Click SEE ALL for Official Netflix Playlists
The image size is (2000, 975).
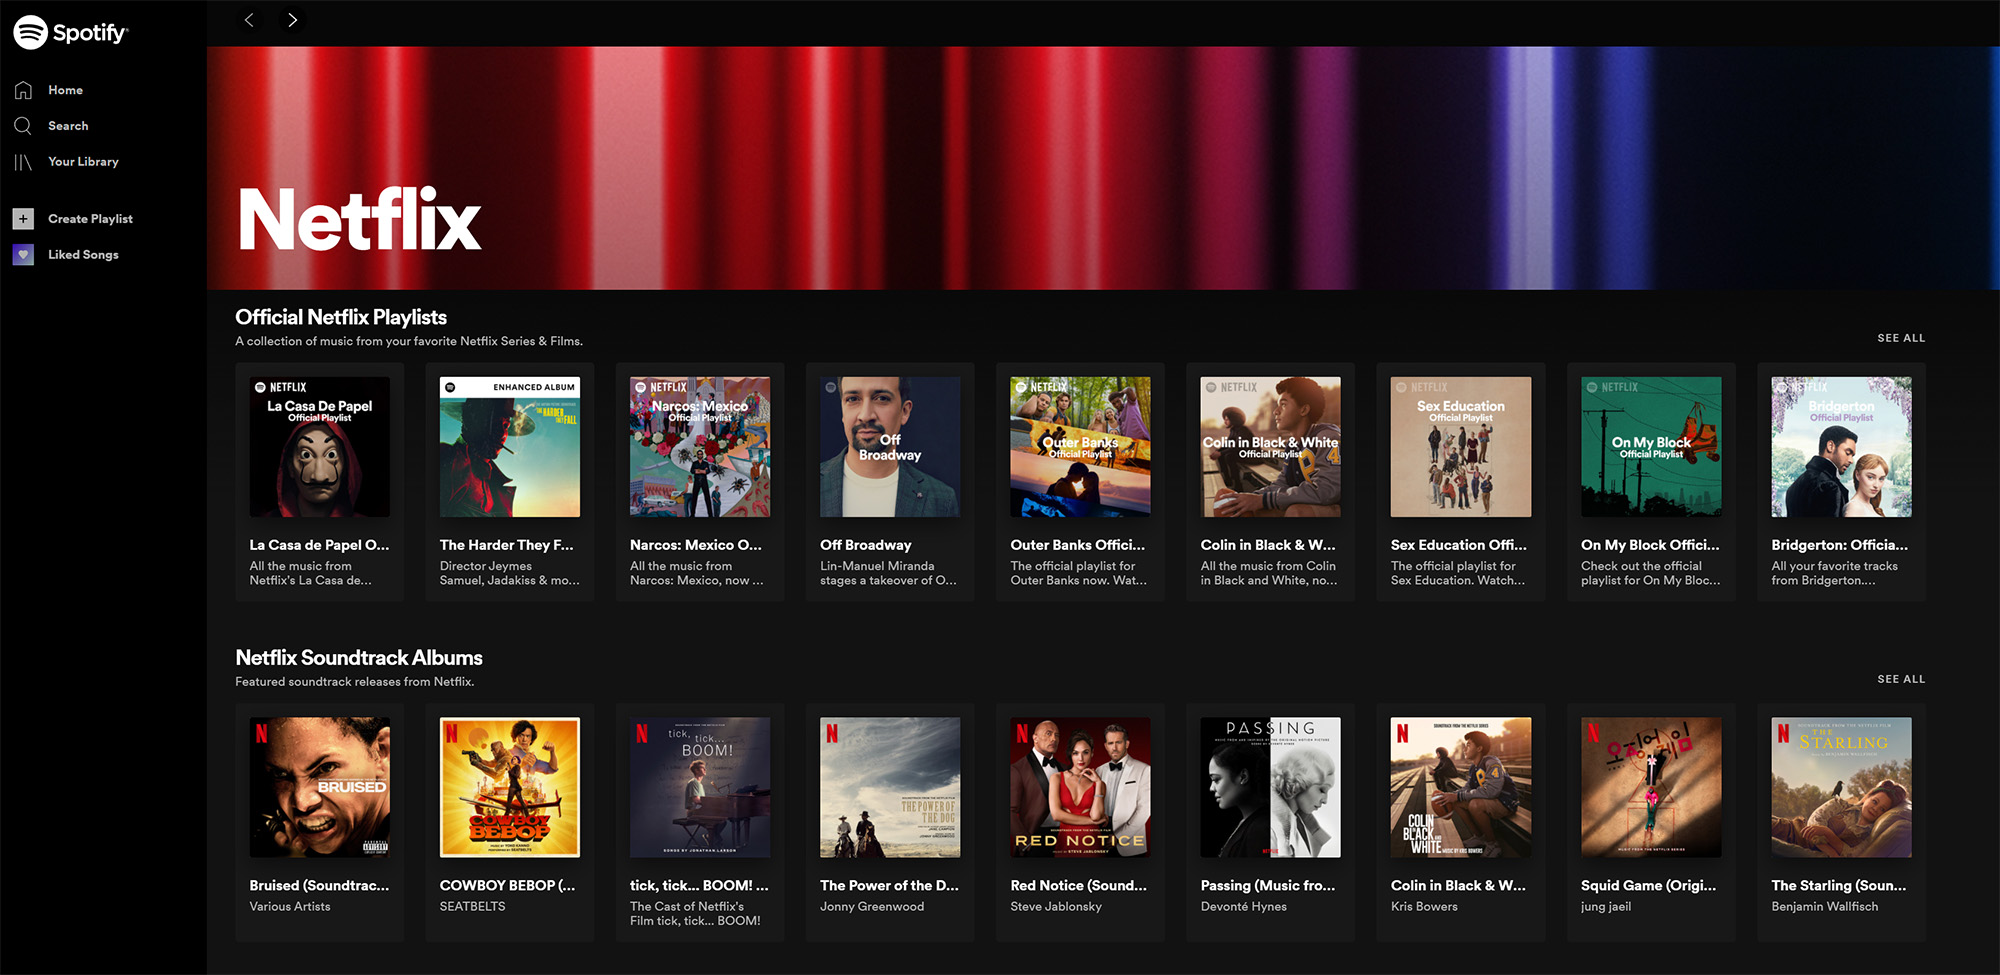pos(1900,338)
